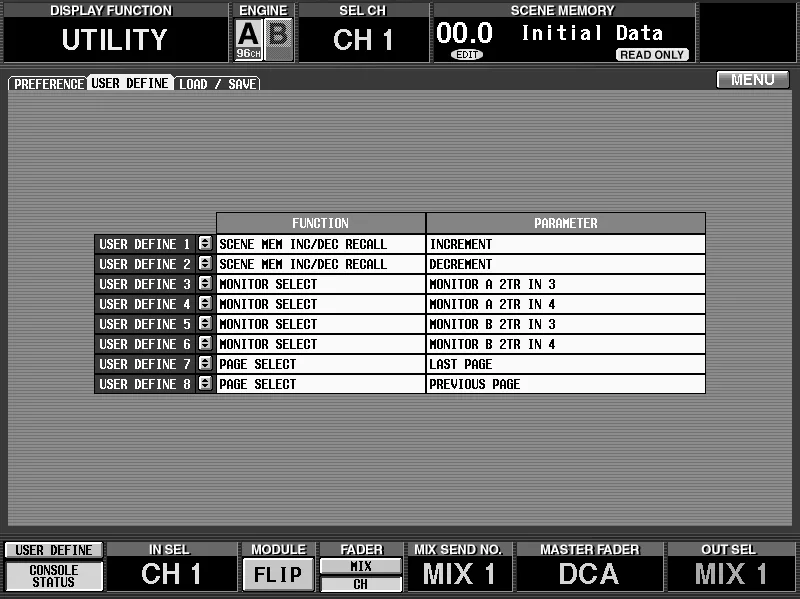Open the MENU button

(x=753, y=80)
